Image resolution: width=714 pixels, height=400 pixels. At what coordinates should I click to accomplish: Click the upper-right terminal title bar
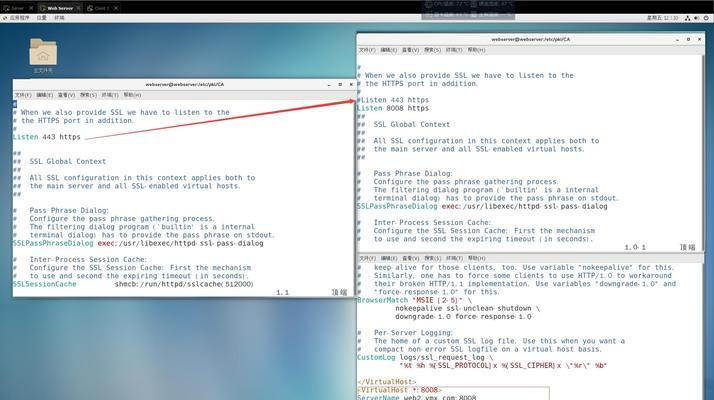(x=530, y=40)
